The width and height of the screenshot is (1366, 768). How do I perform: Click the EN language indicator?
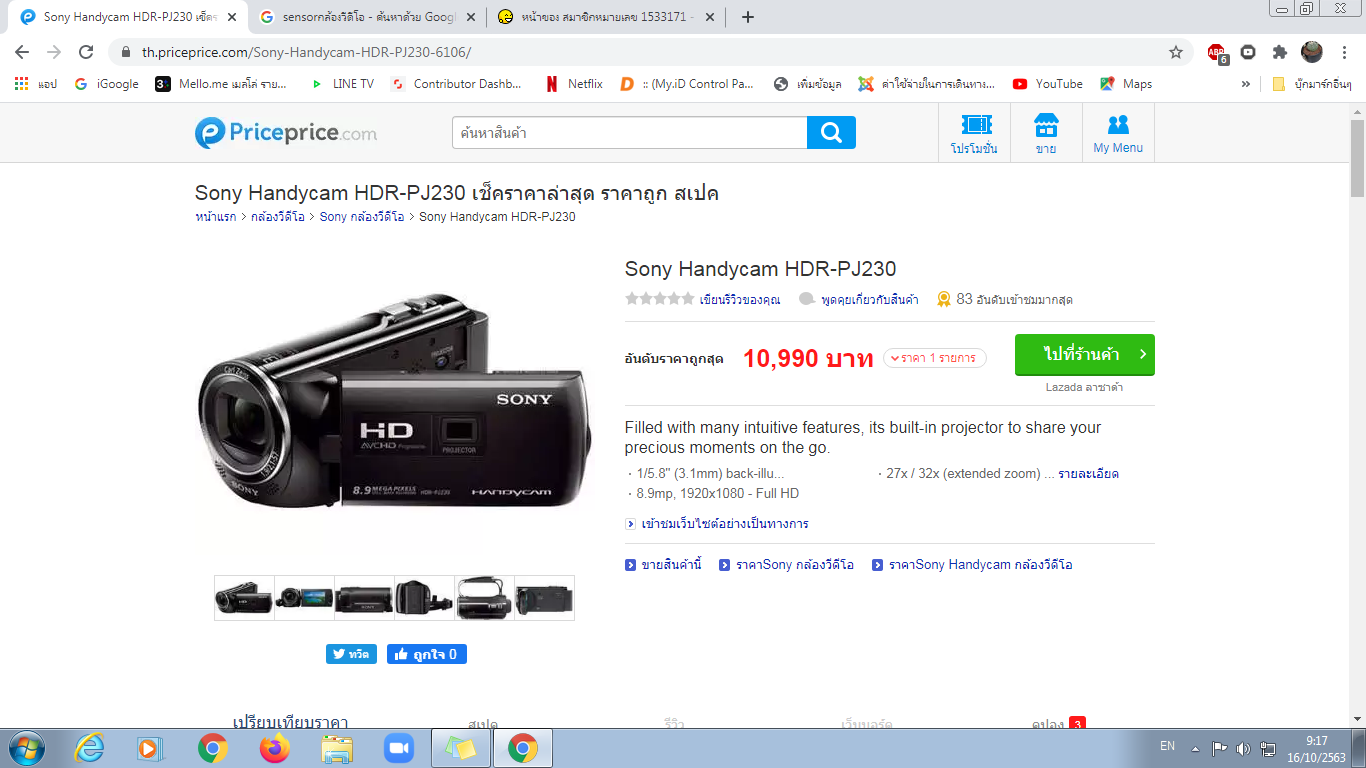coord(1167,746)
